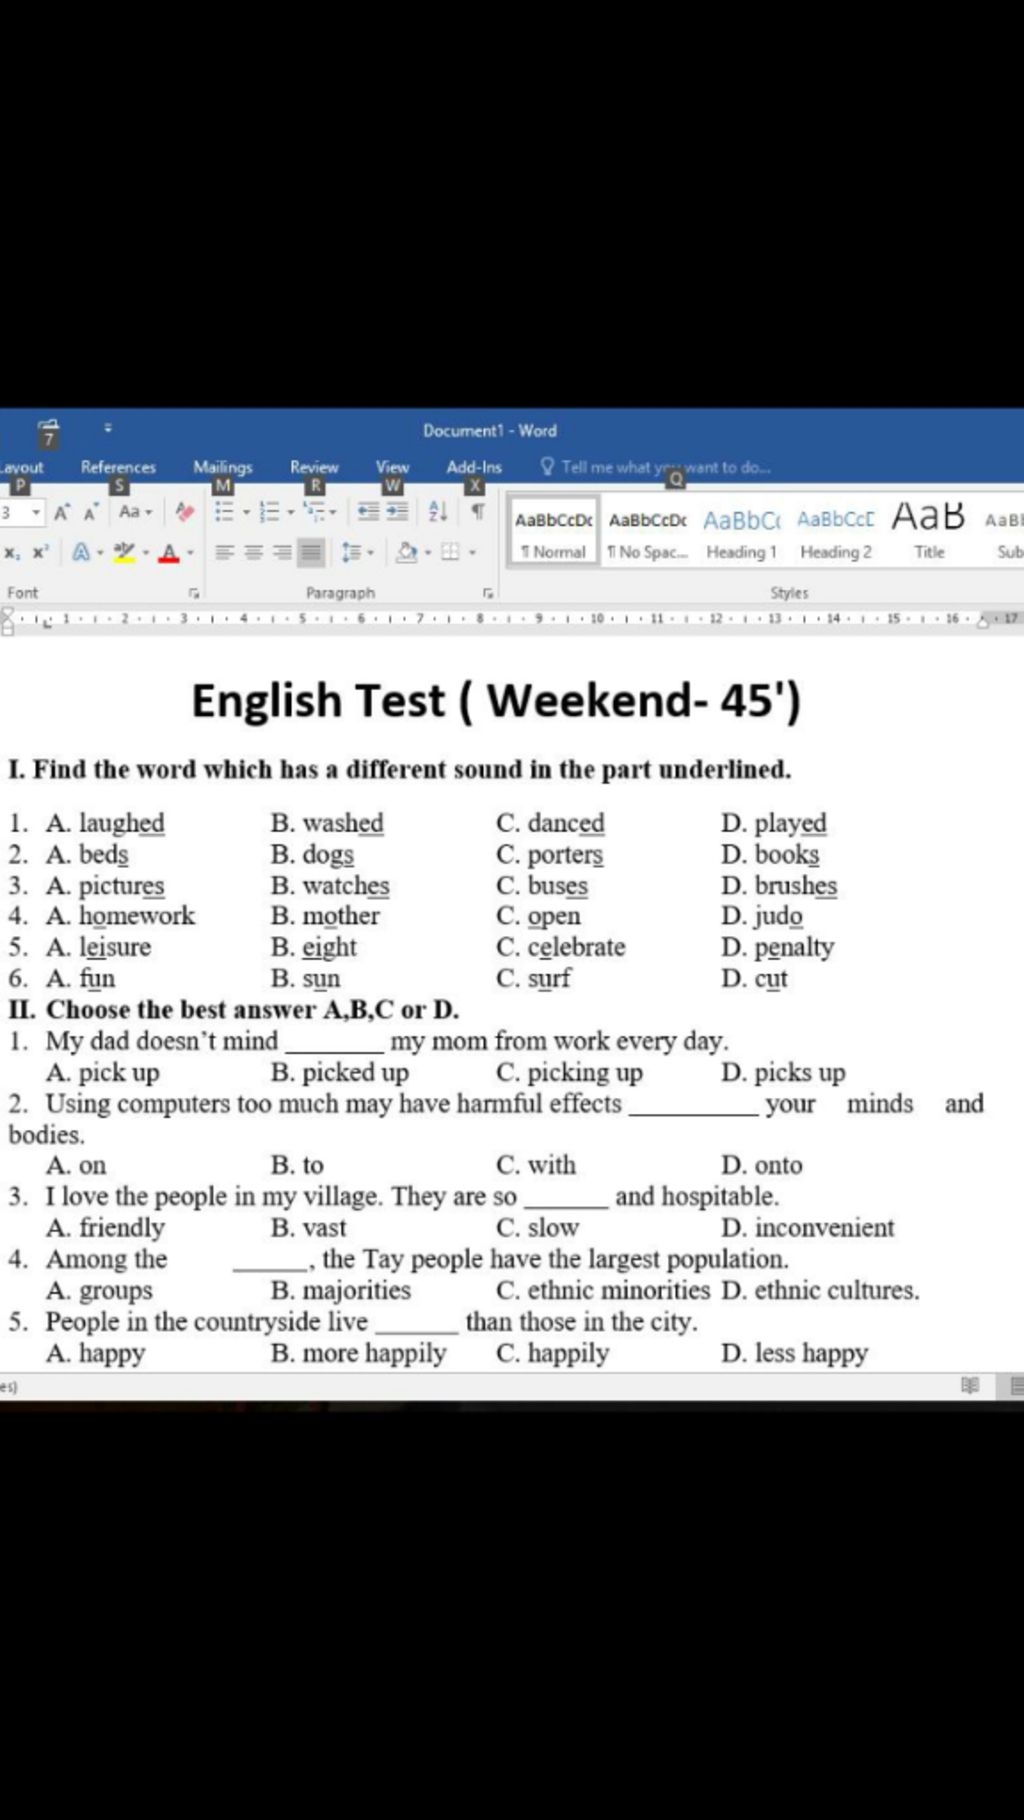Click the Decrease Indent icon
The width and height of the screenshot is (1024, 1820).
click(369, 512)
